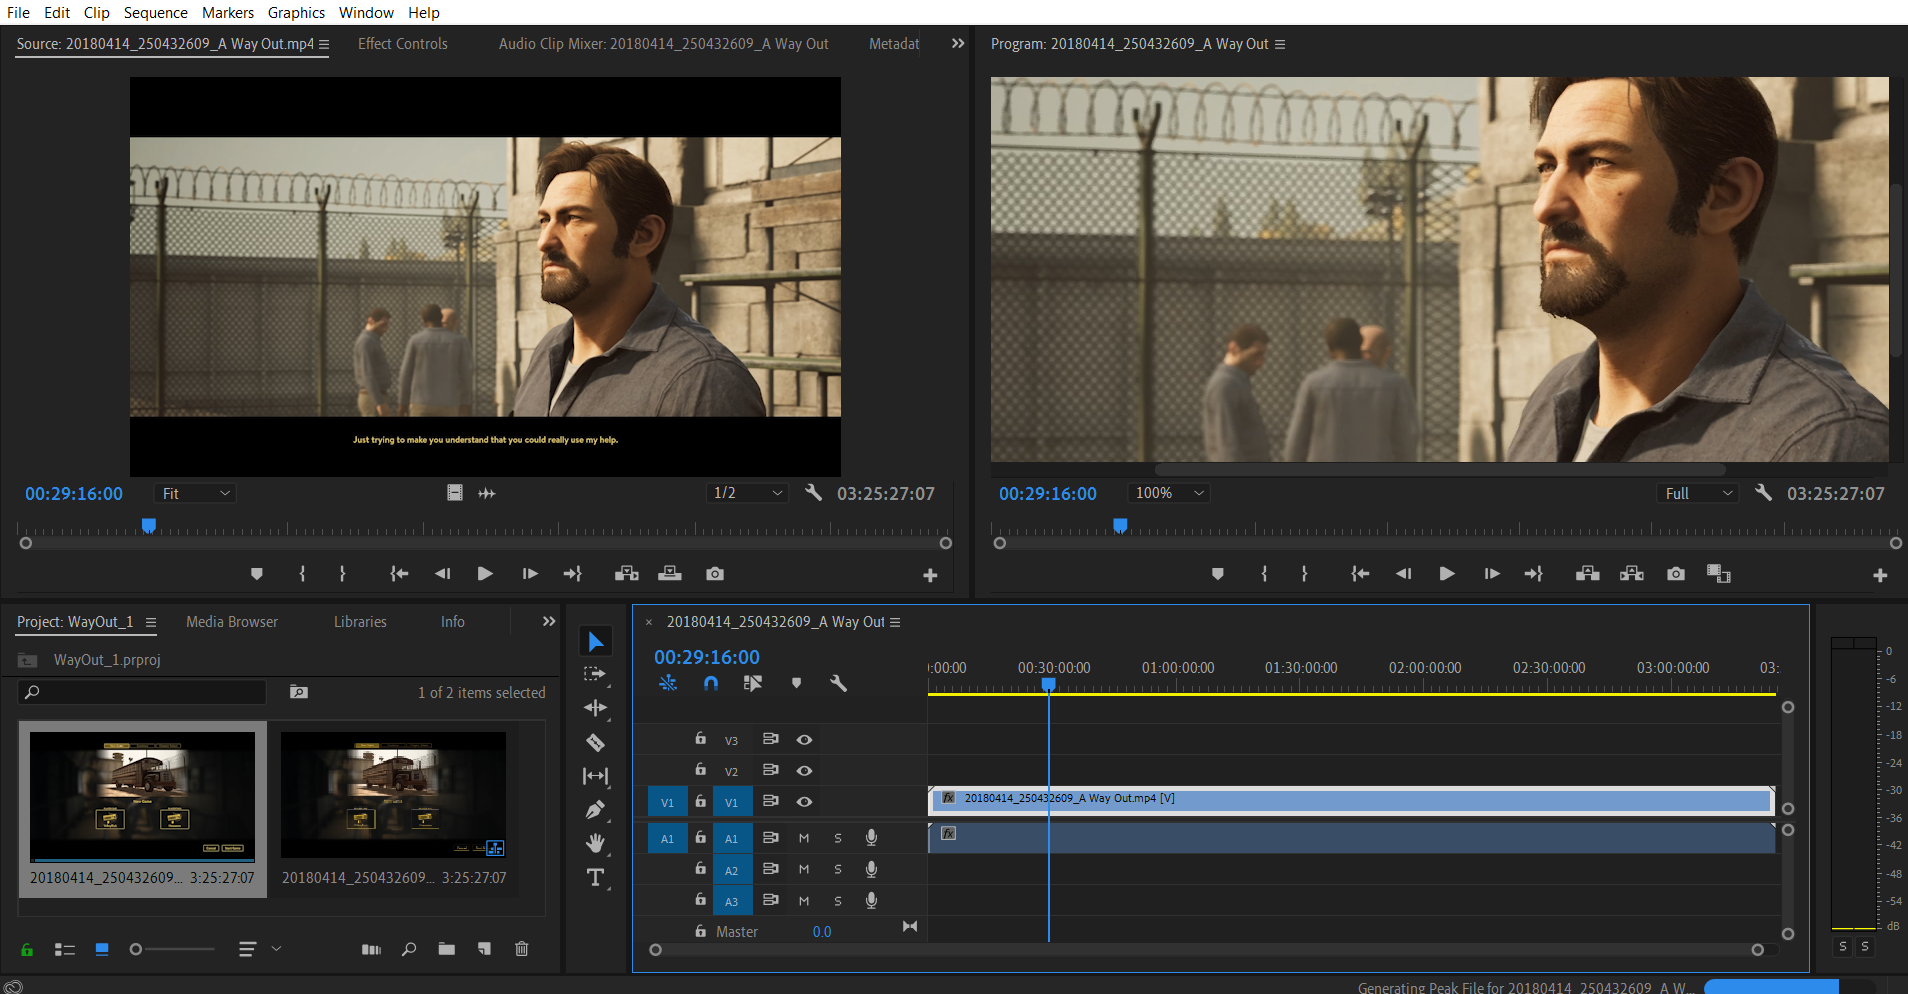Solo audio track A2
Screen dimensions: 1908x994
coord(838,870)
